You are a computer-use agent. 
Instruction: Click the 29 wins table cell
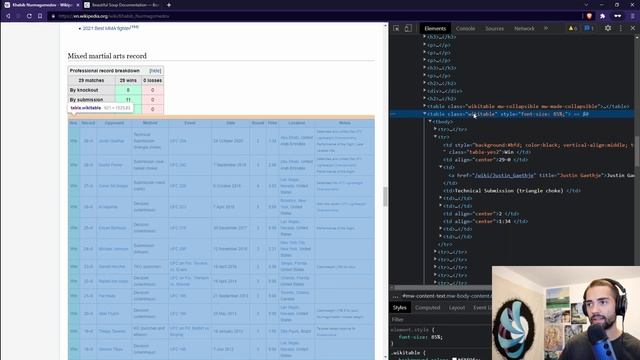pyautogui.click(x=128, y=80)
